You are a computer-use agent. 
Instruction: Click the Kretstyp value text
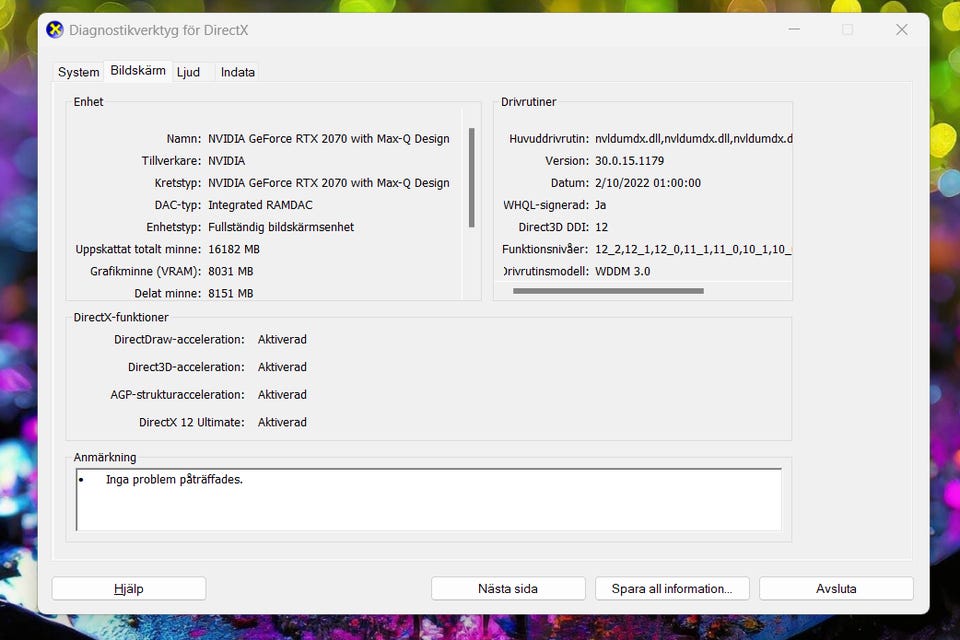pyautogui.click(x=329, y=183)
